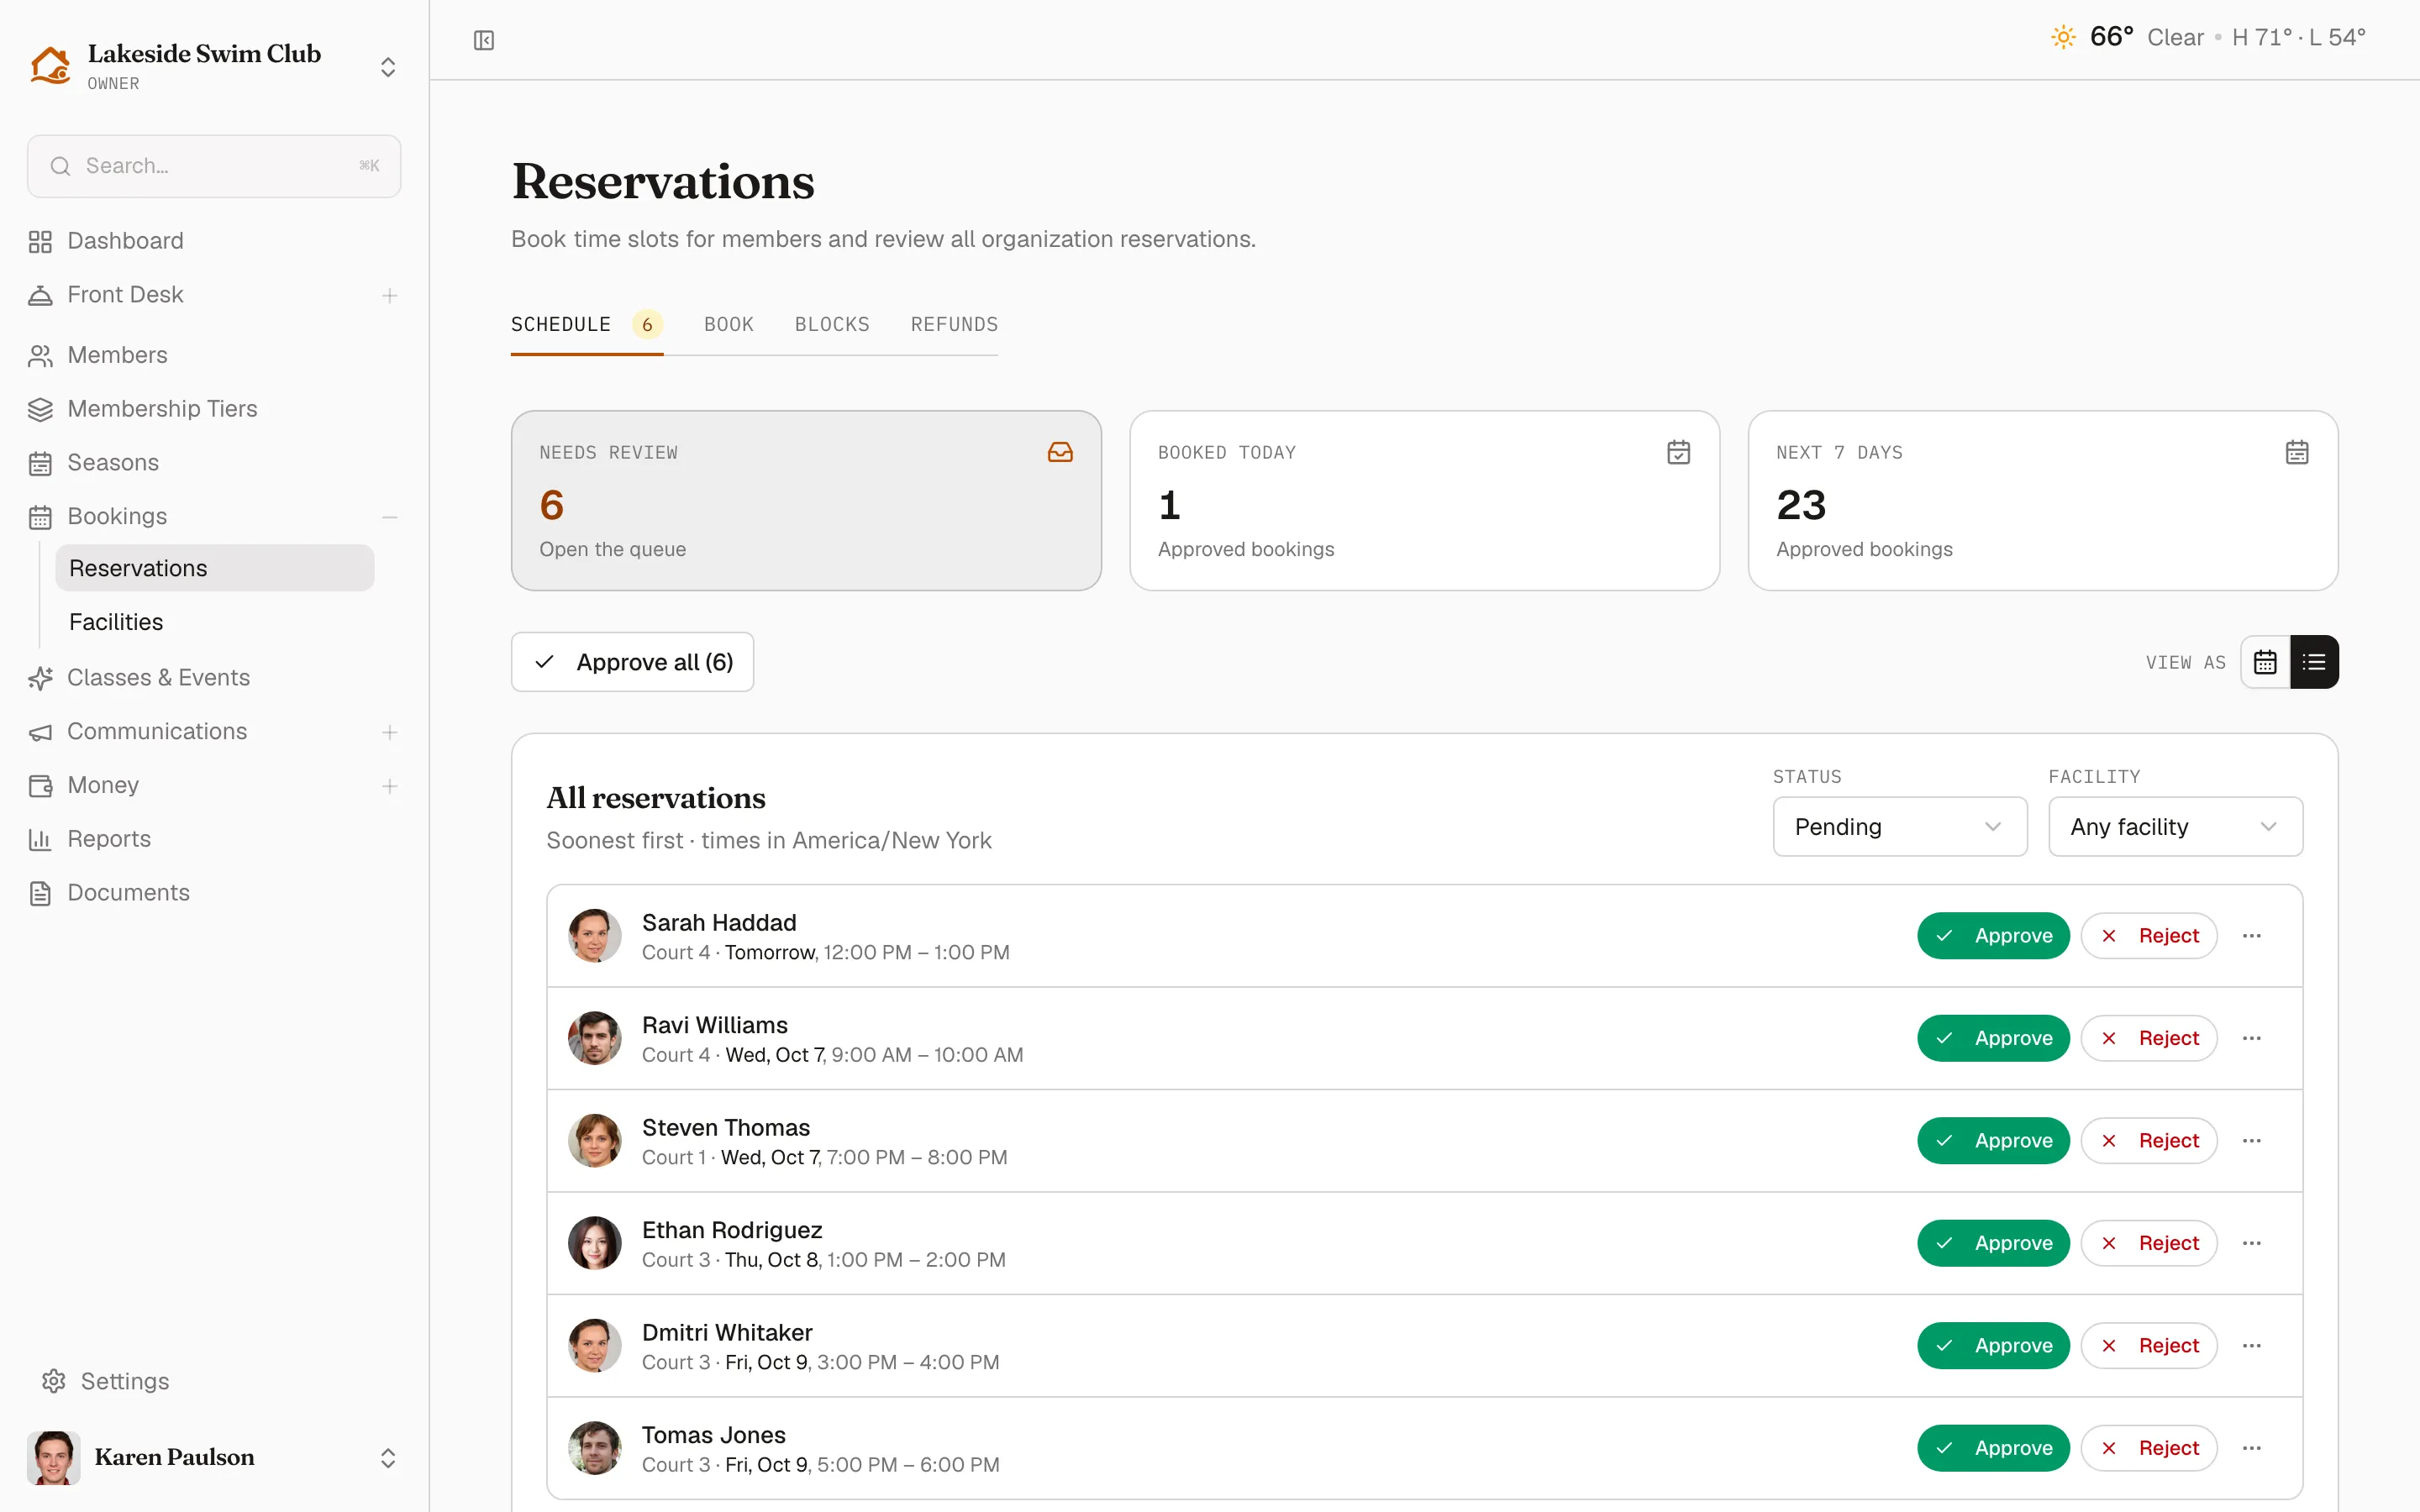
Task: Expand Communications submenu
Action: click(x=390, y=732)
